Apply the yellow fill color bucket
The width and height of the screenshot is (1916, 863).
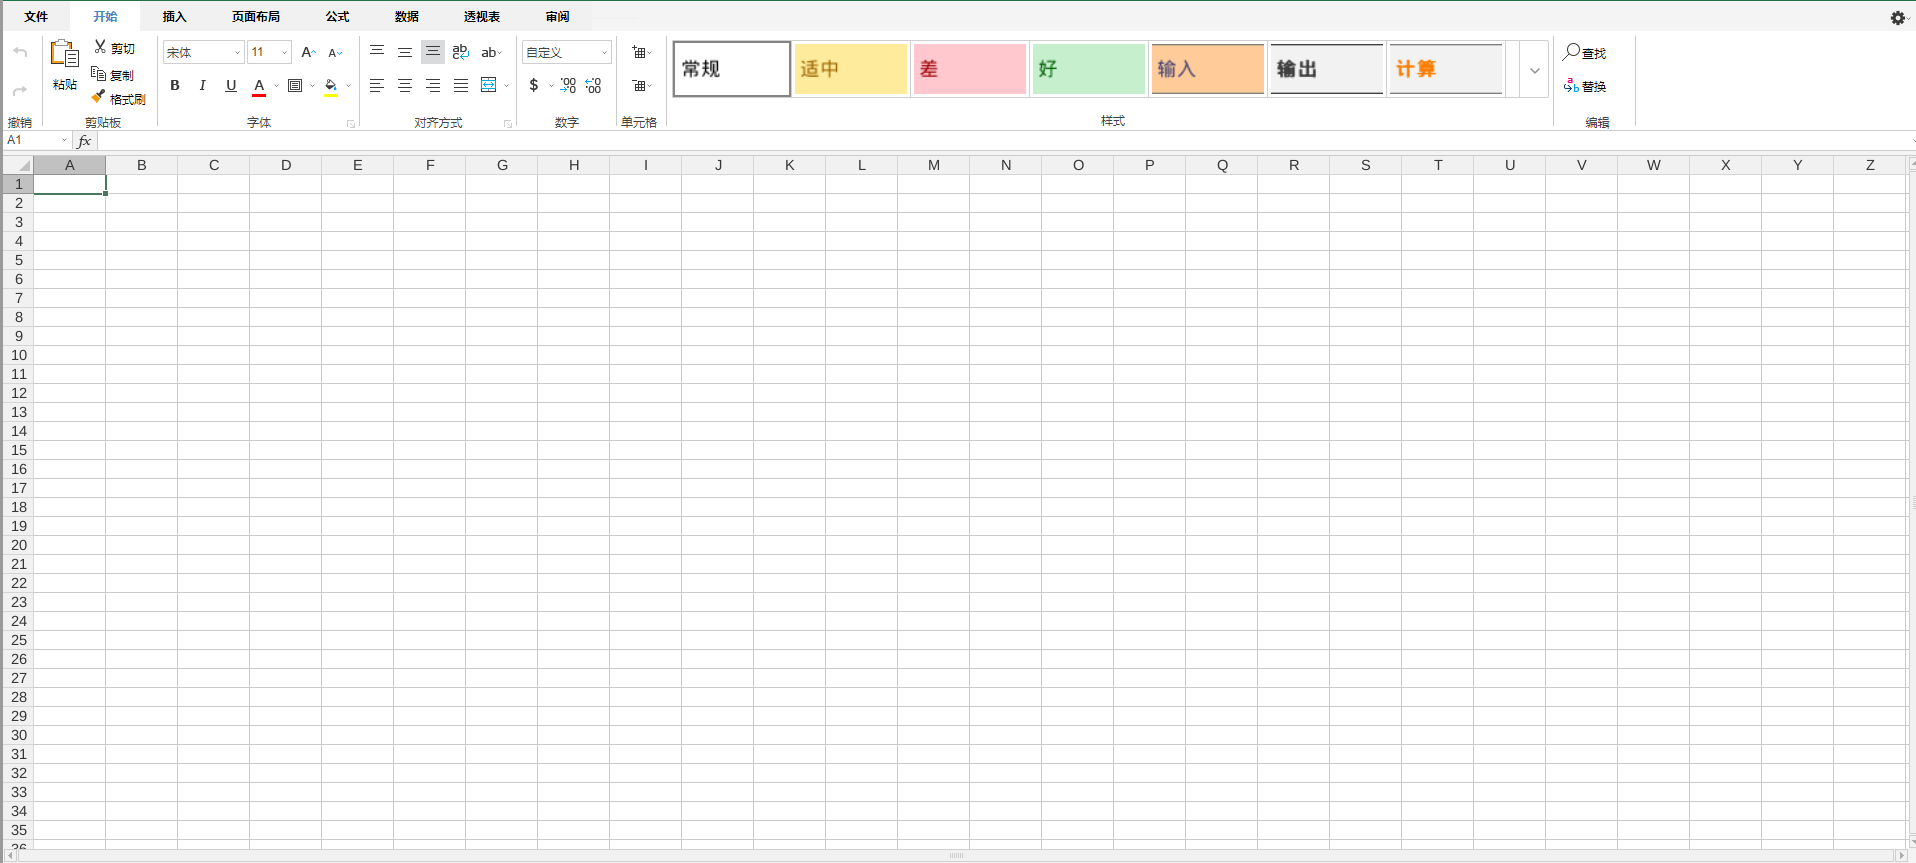(x=331, y=87)
